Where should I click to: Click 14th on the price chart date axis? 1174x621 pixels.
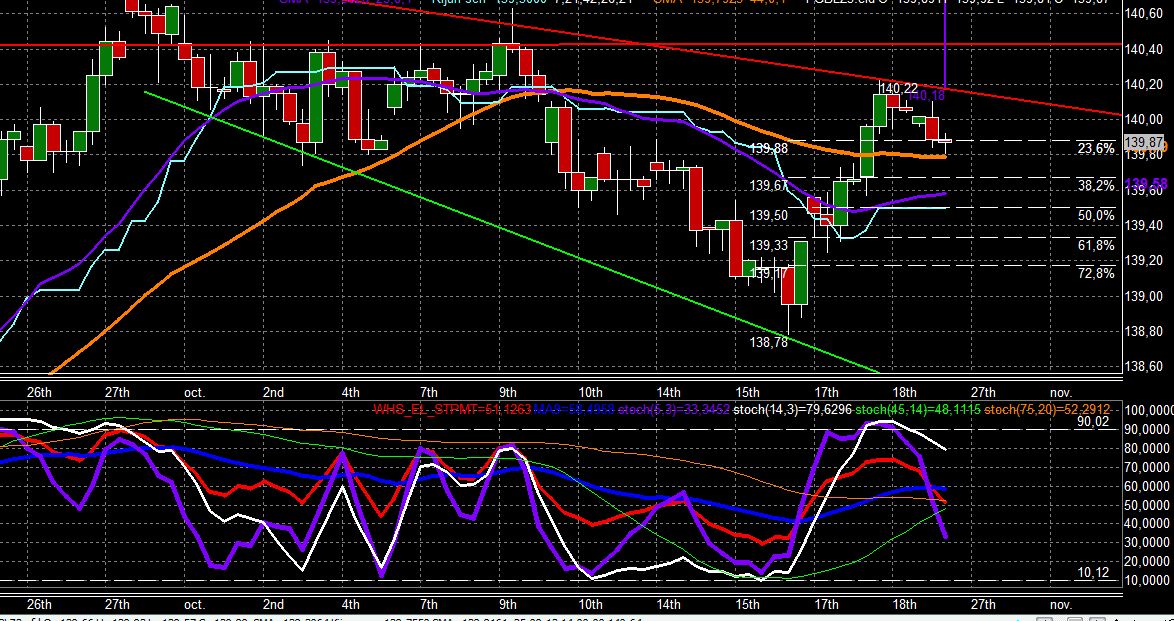(x=669, y=392)
